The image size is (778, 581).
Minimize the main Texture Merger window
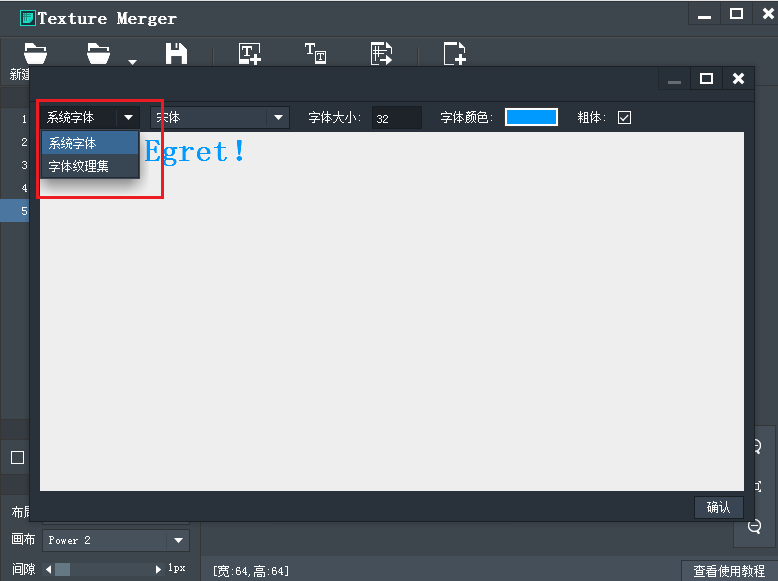(x=704, y=15)
